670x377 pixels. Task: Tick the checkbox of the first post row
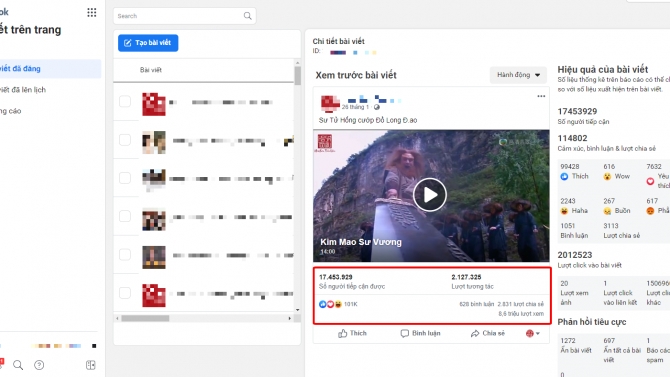coord(125,102)
